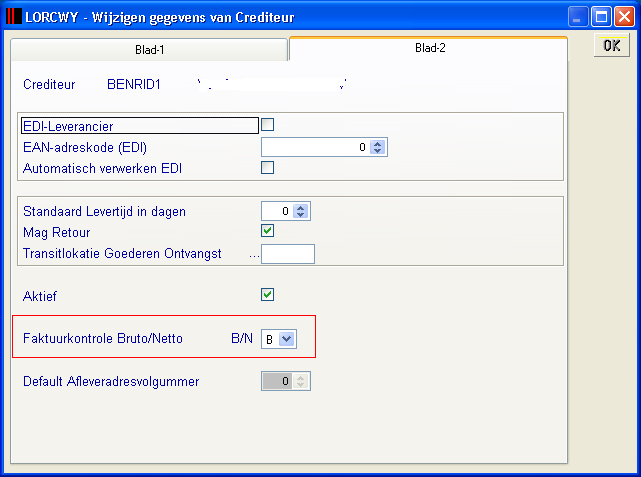Toggle the Aktief checkbox off

(x=267, y=295)
